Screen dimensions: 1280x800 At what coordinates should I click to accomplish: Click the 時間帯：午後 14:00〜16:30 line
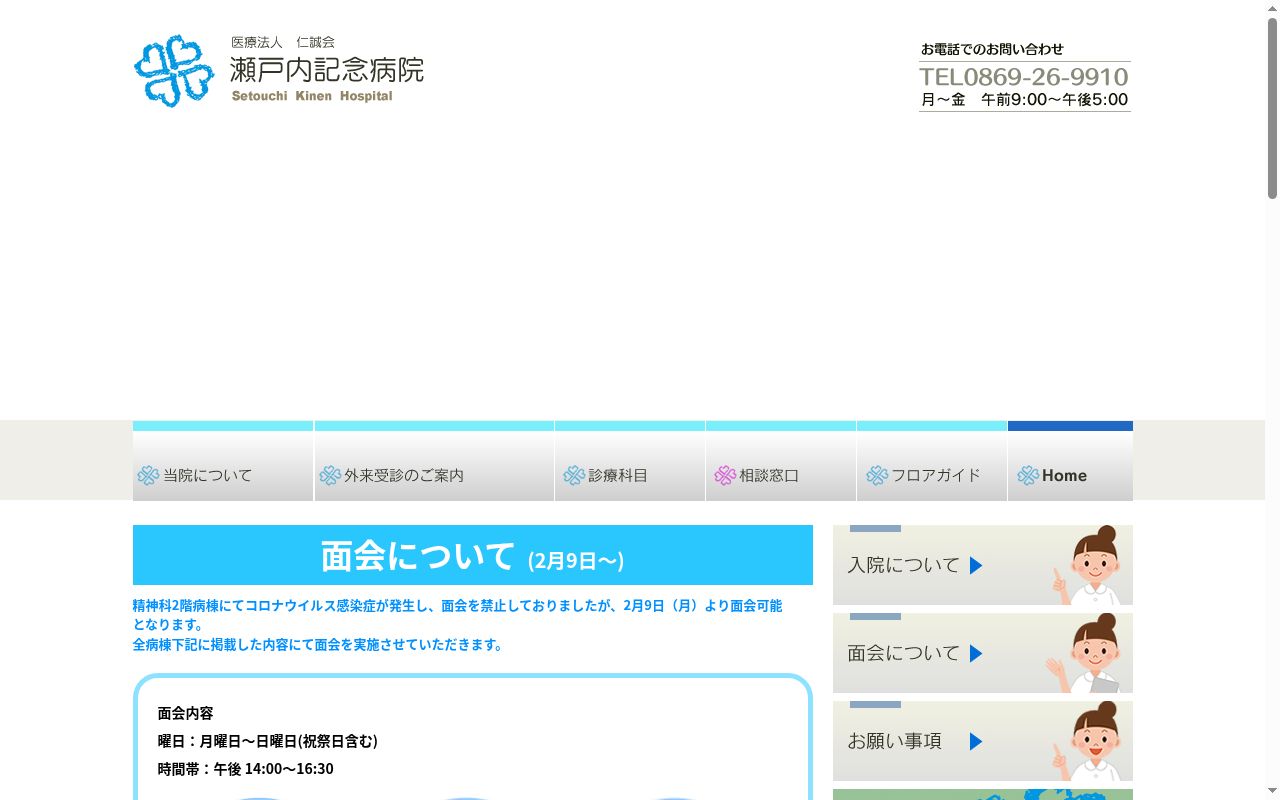[x=246, y=769]
